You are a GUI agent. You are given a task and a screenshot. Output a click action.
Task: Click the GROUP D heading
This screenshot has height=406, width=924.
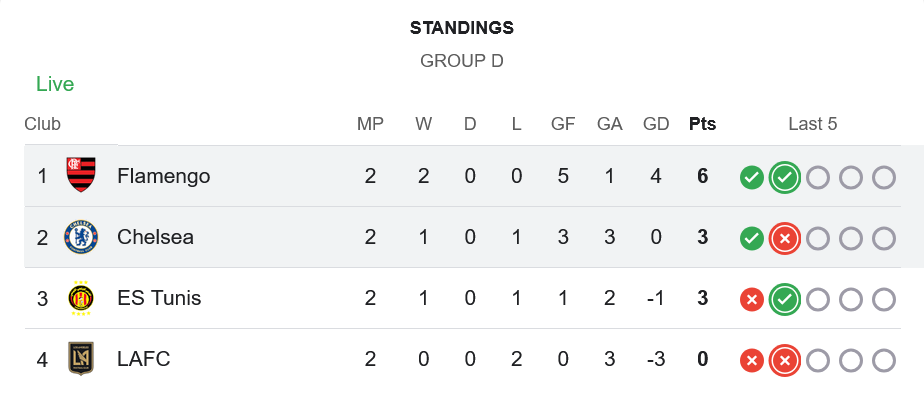click(x=461, y=61)
